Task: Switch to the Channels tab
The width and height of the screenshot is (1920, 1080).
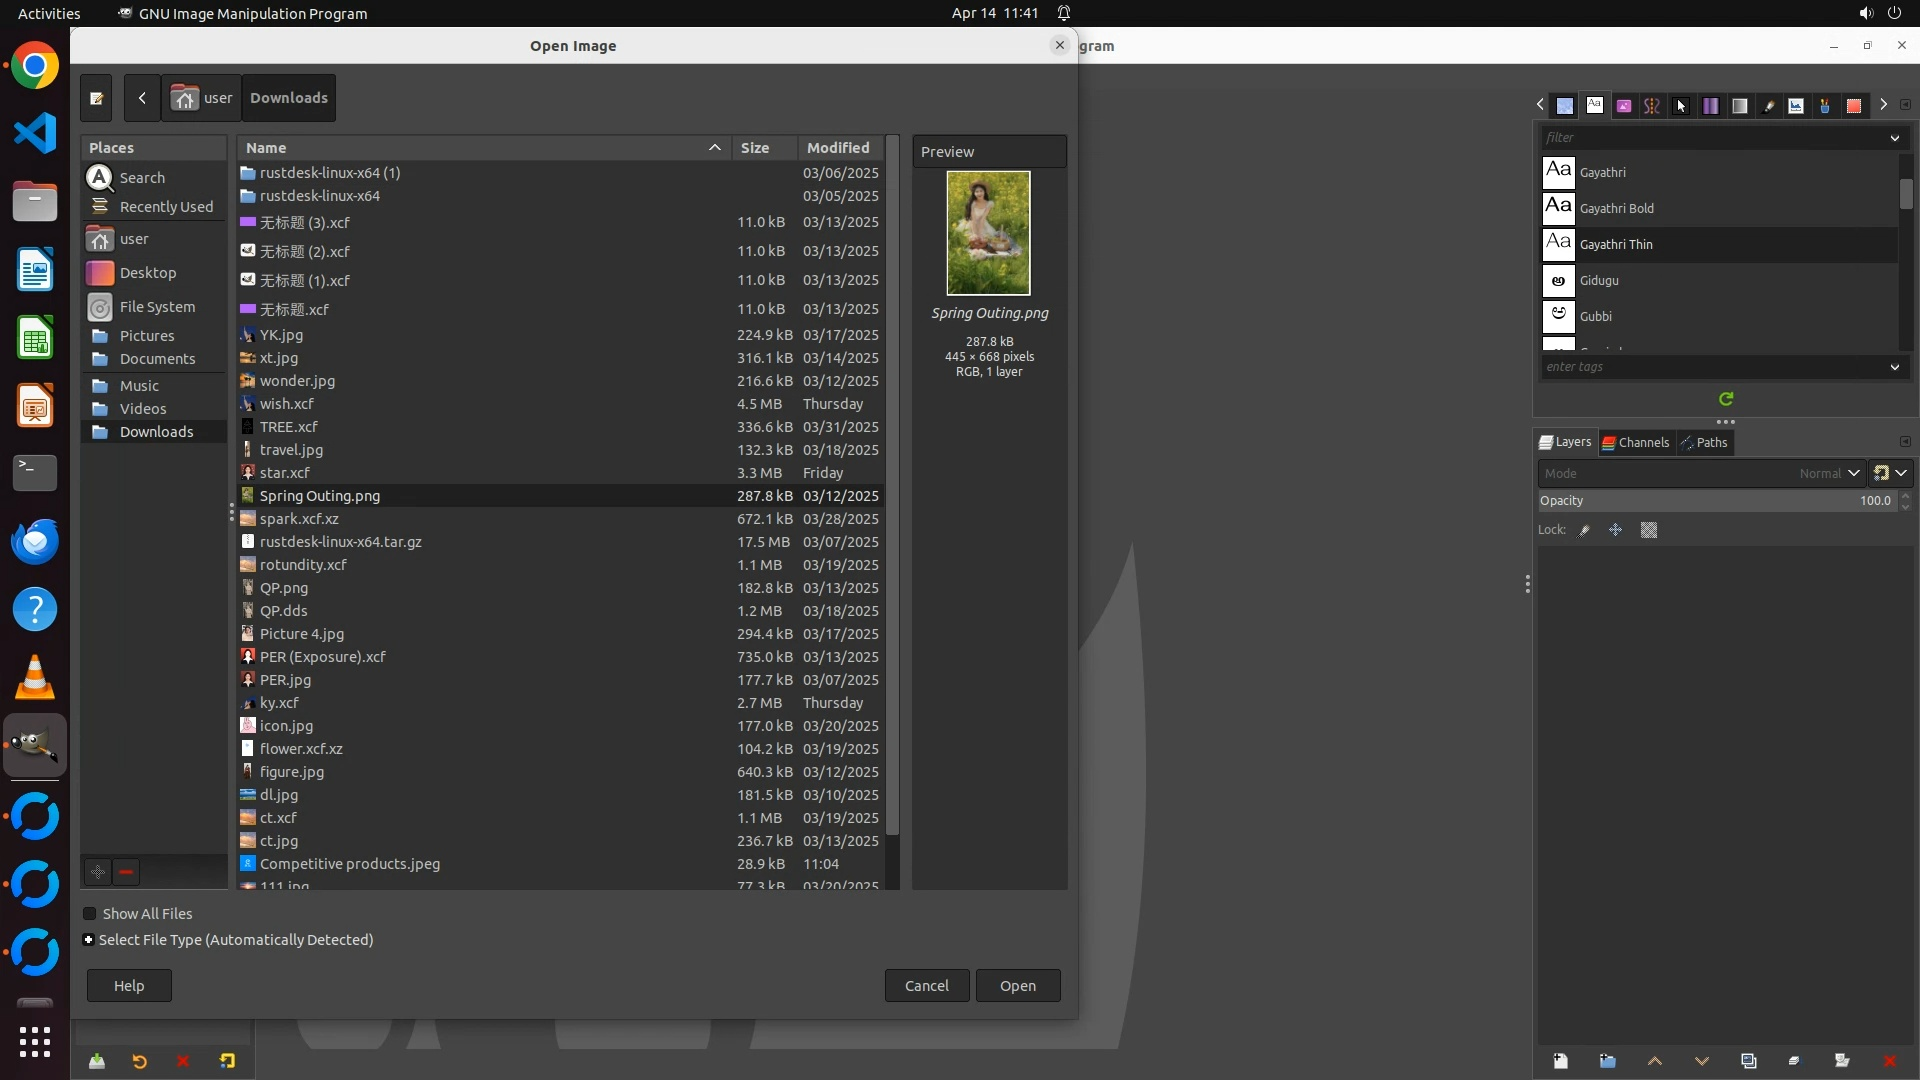Action: pyautogui.click(x=1636, y=442)
